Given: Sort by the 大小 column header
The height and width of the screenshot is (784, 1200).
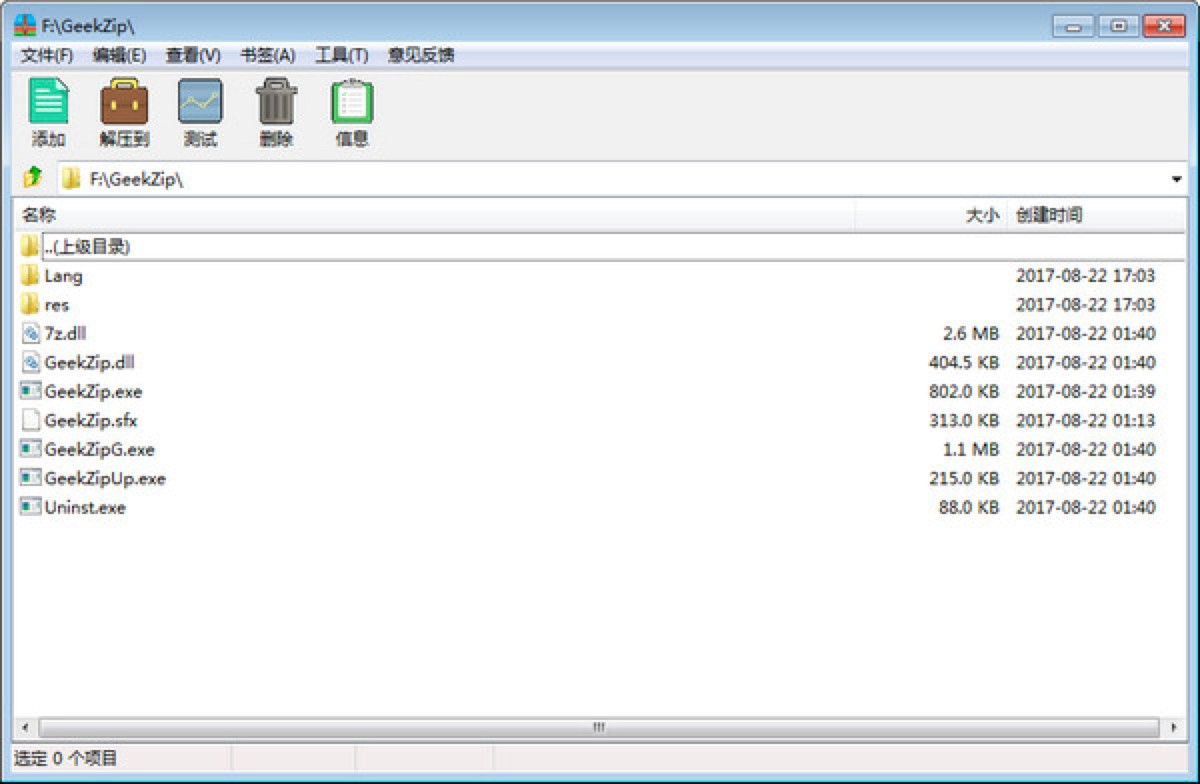Looking at the screenshot, I should coord(931,215).
